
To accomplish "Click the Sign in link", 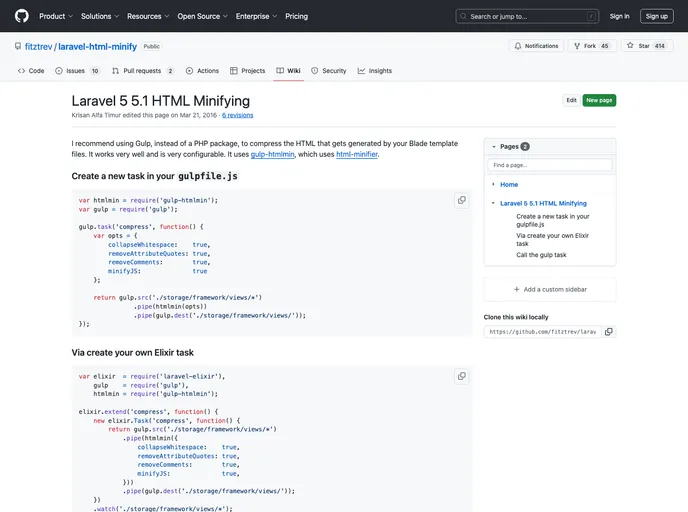I will tap(619, 16).
